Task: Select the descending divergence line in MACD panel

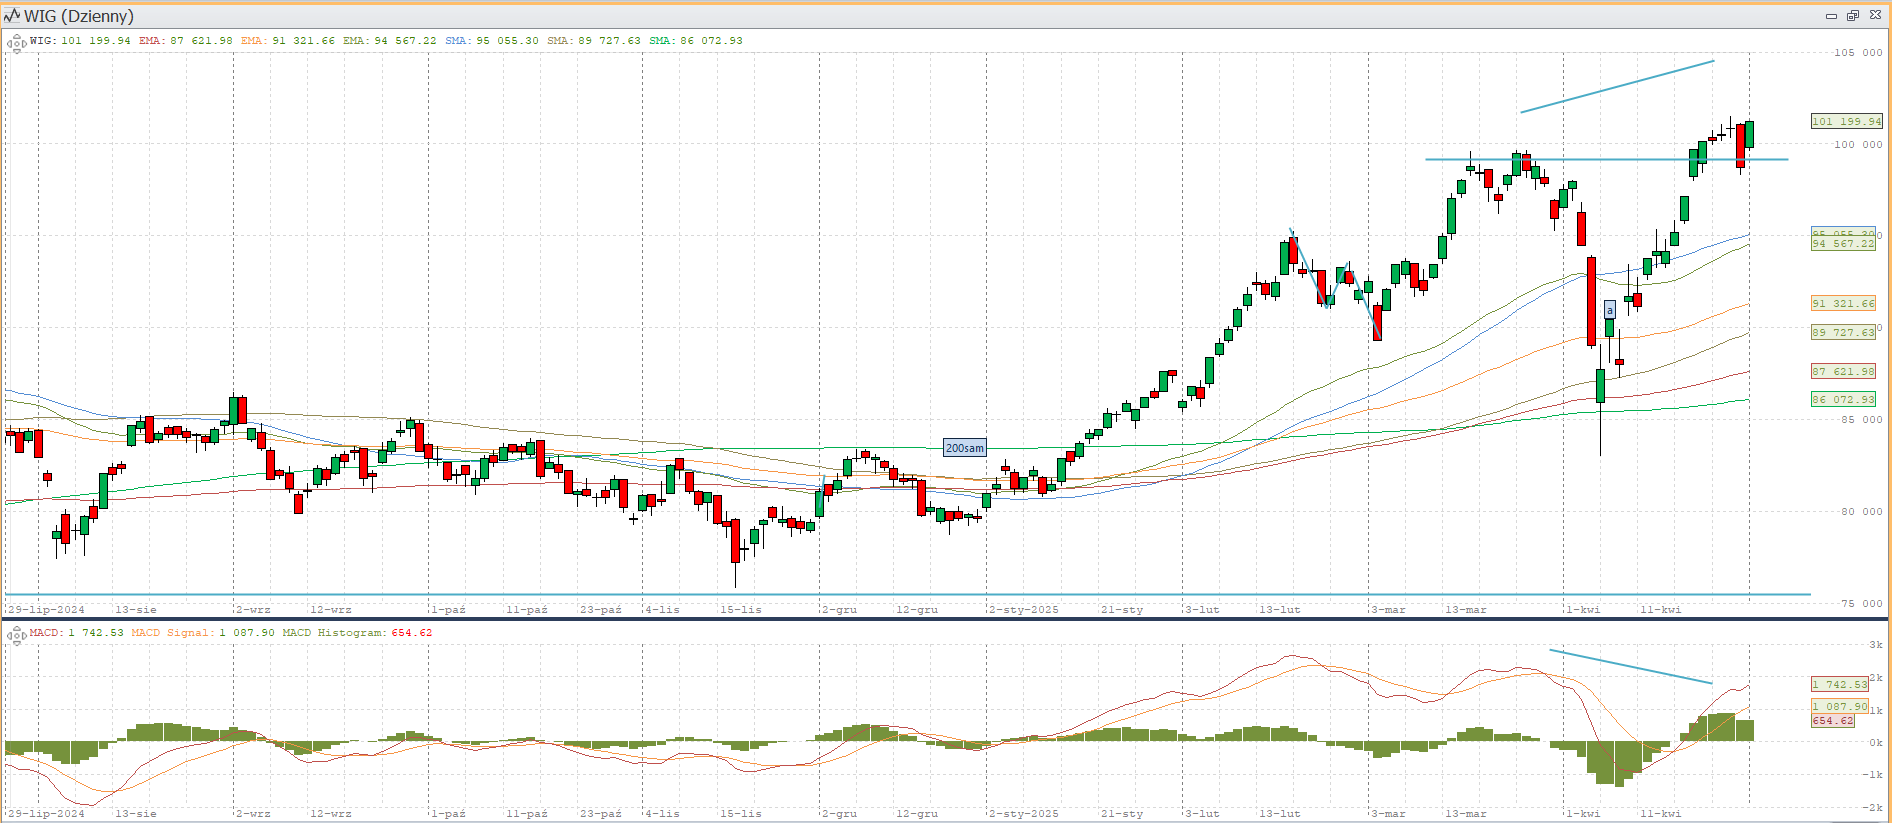Action: [x=1630, y=666]
